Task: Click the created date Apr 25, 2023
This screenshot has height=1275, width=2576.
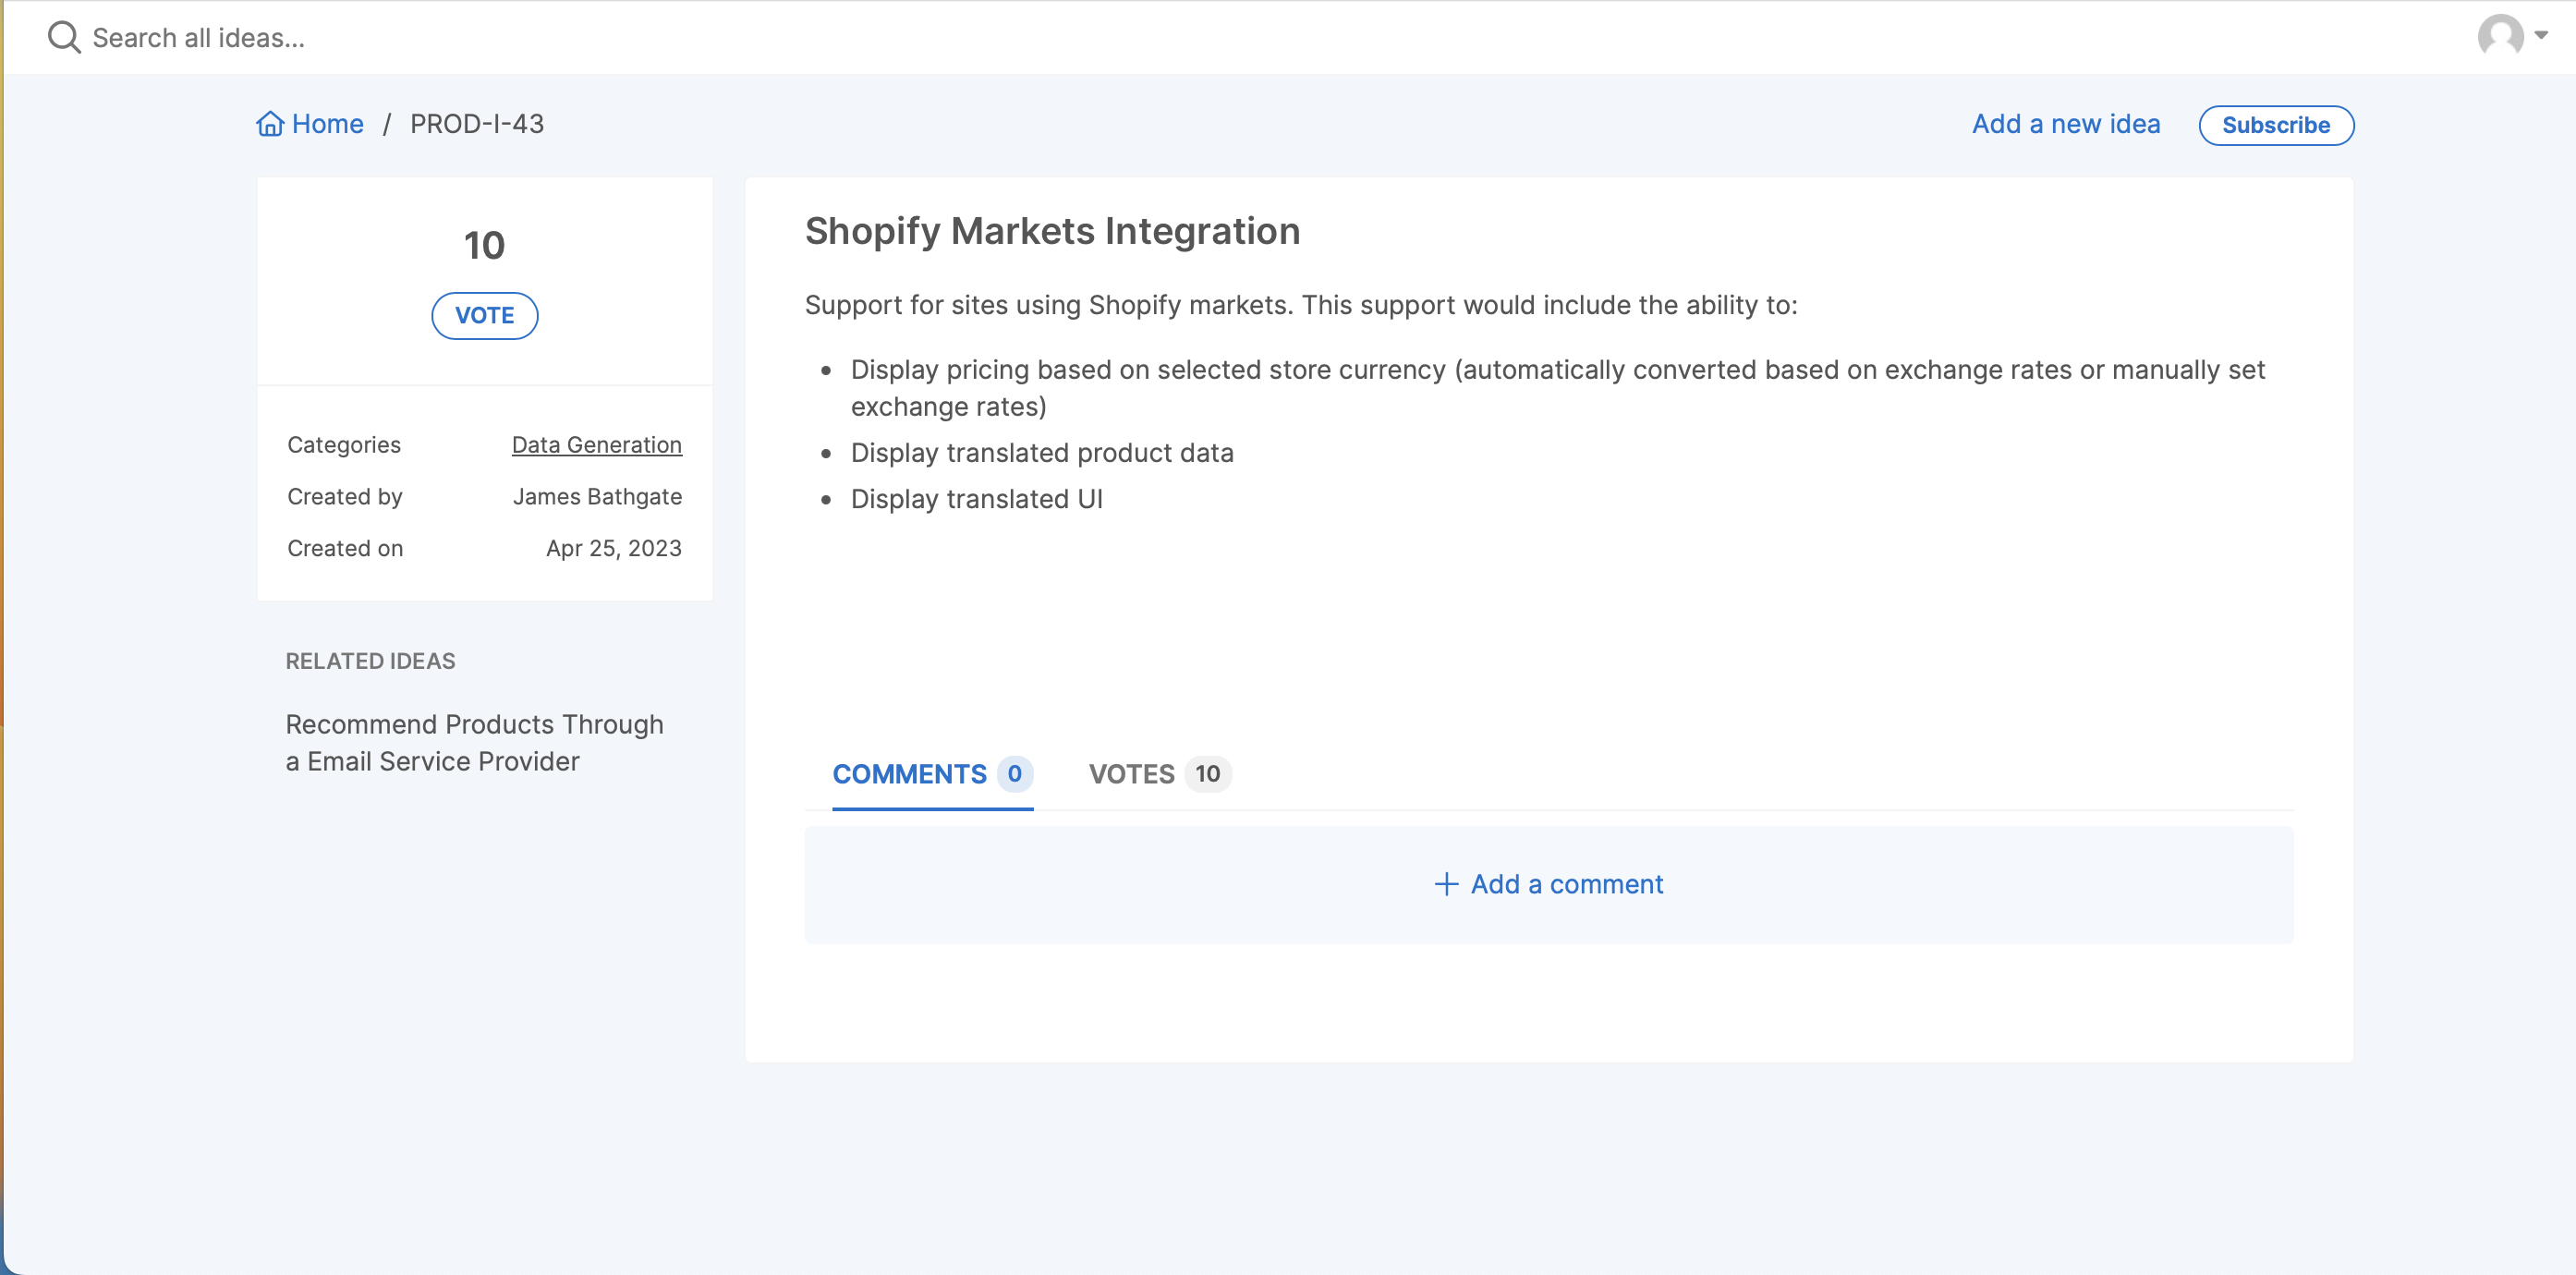Action: [x=614, y=549]
